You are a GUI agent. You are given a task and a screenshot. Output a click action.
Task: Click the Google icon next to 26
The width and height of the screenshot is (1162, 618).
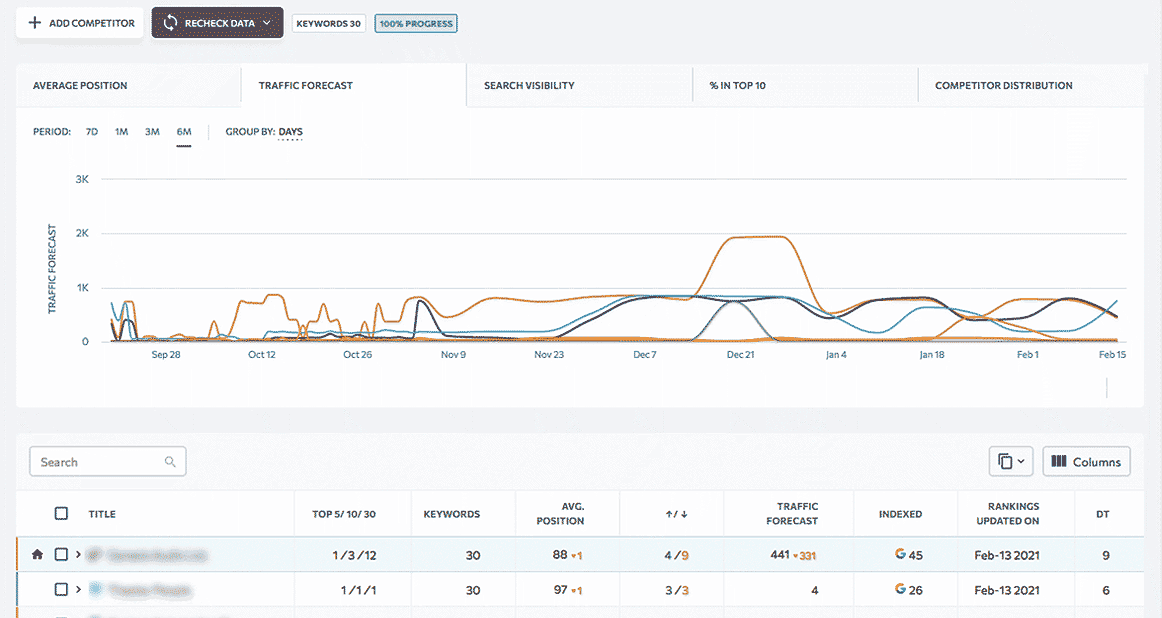tap(900, 590)
